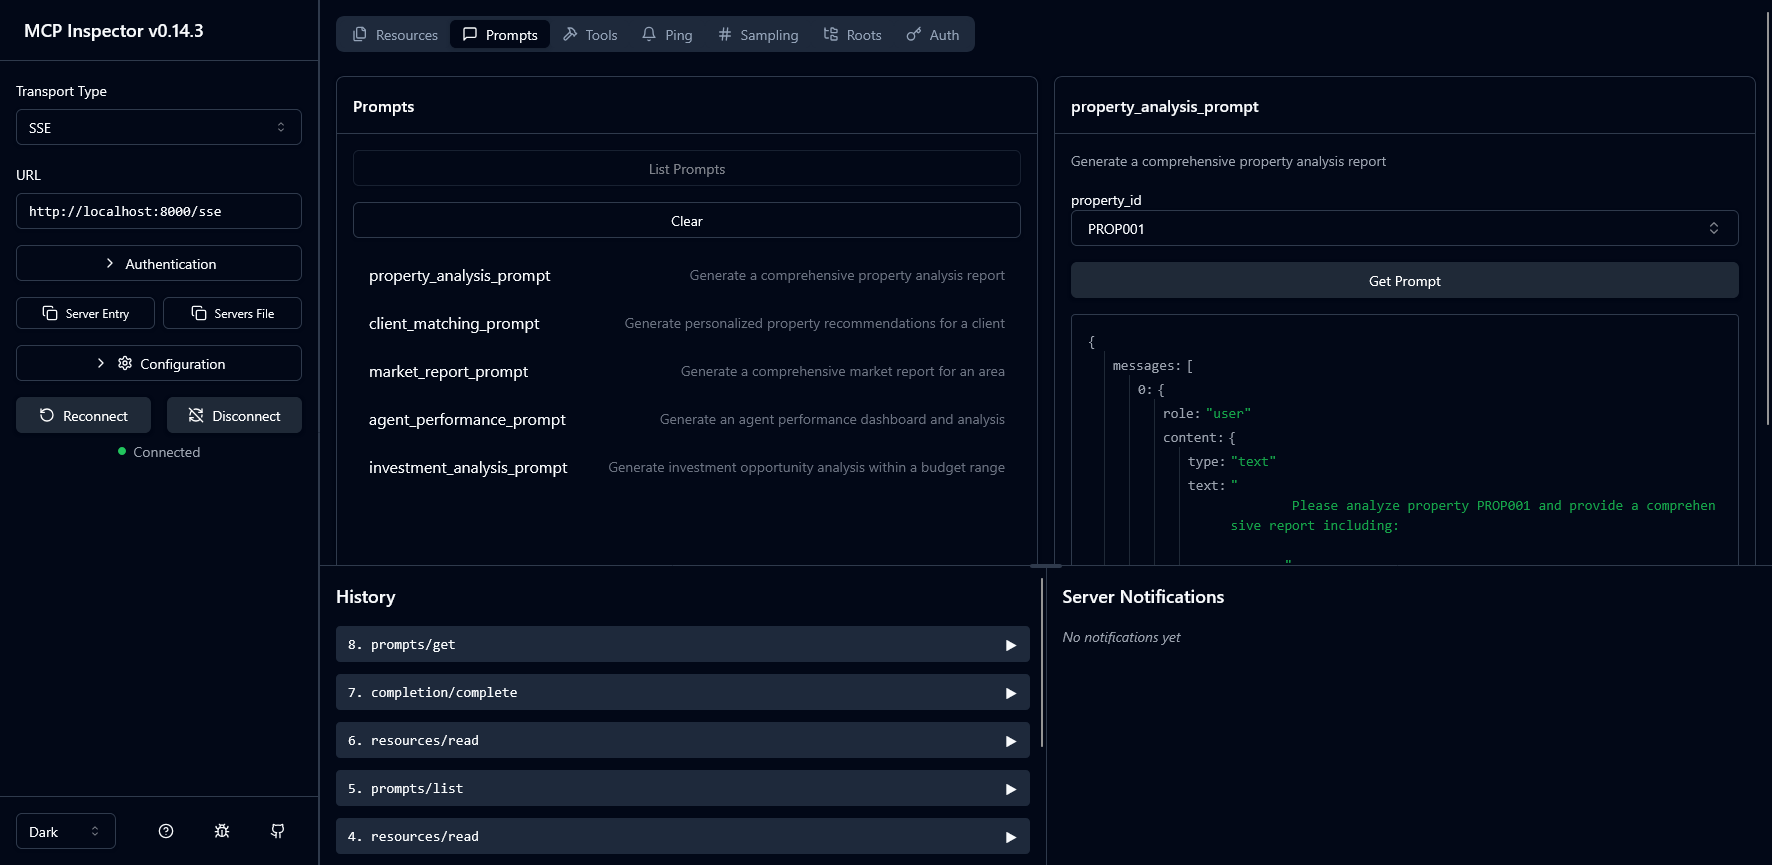Expand history entry 8. prompts/get
The width and height of the screenshot is (1772, 865).
coord(683,644)
